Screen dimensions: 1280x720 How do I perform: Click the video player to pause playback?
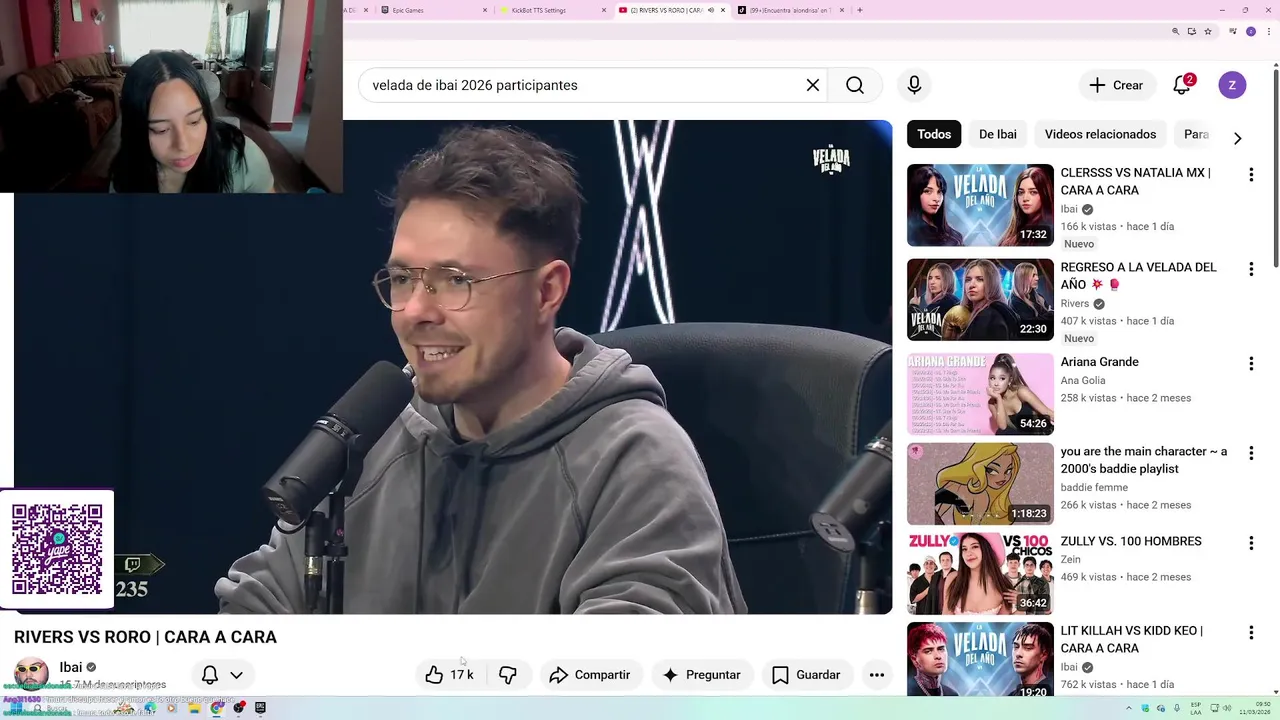(x=453, y=367)
